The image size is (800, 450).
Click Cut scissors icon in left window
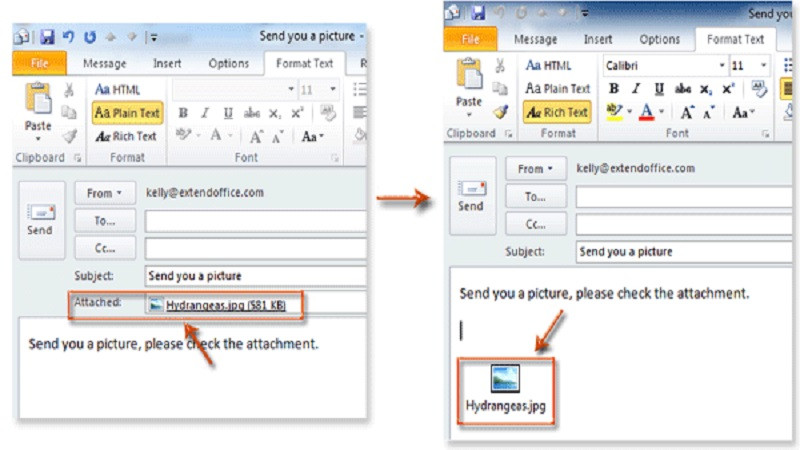pyautogui.click(x=69, y=90)
